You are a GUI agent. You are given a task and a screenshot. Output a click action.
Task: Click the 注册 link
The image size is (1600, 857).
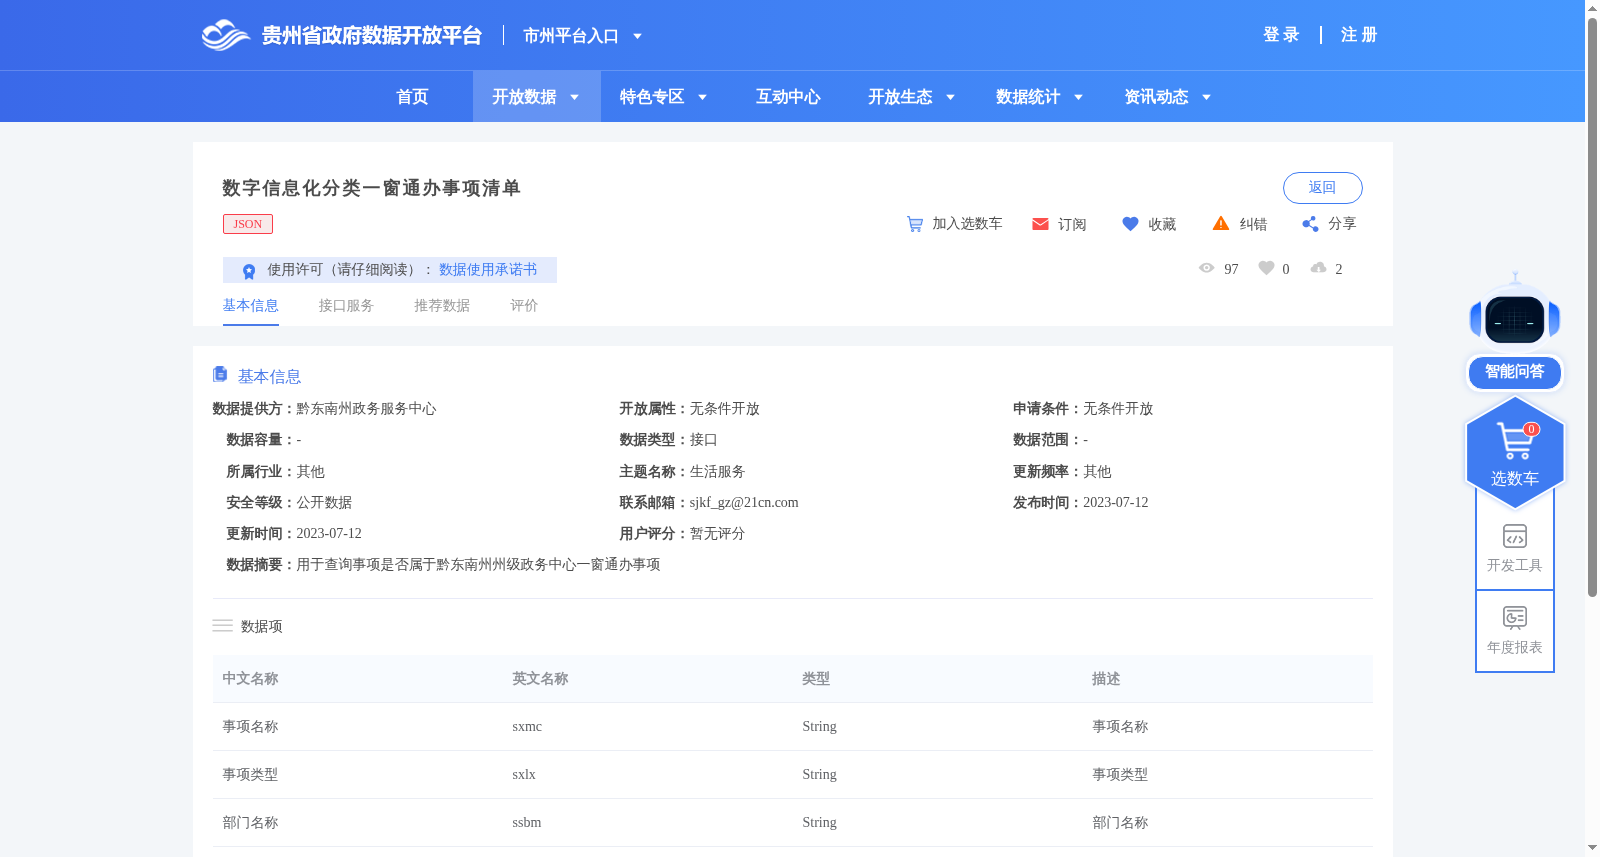pyautogui.click(x=1359, y=35)
